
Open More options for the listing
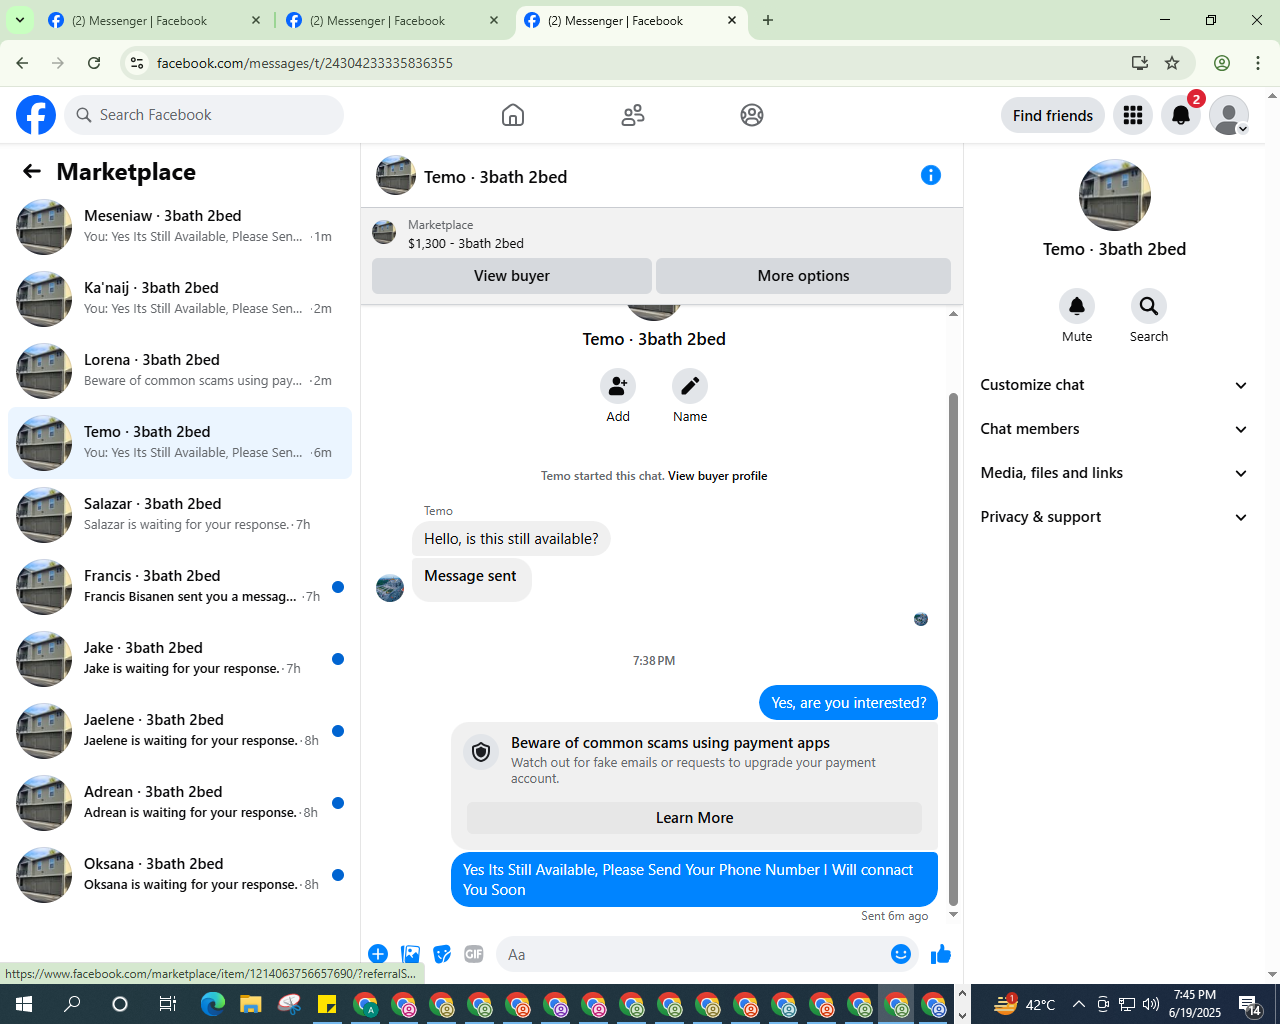pyautogui.click(x=803, y=276)
